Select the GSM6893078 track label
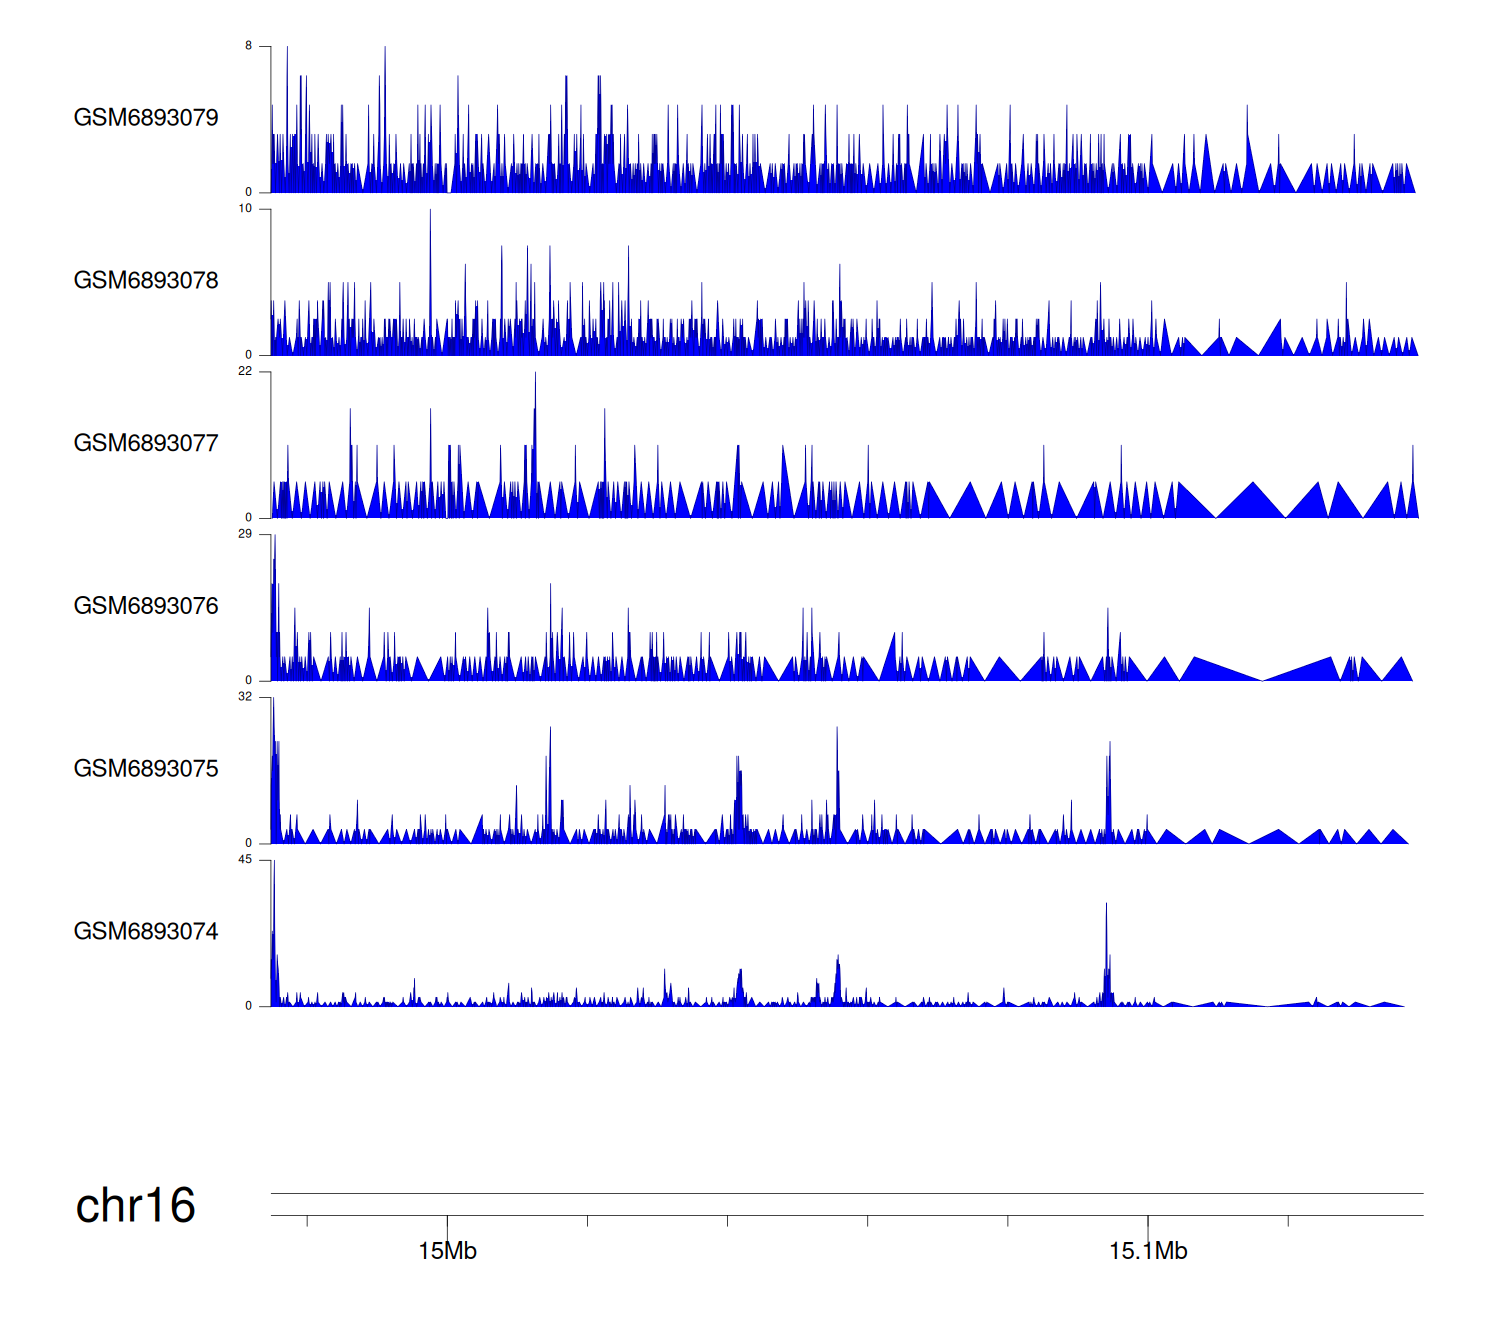1500x1320 pixels. coord(146,281)
